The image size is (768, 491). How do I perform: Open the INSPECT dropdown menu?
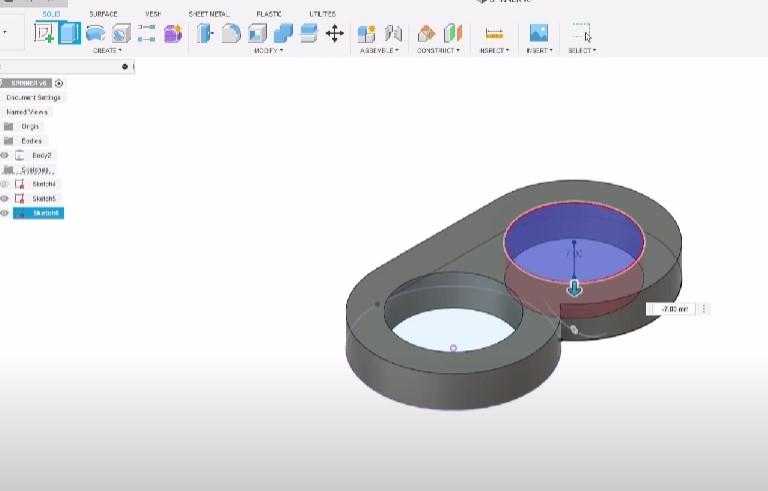494,50
